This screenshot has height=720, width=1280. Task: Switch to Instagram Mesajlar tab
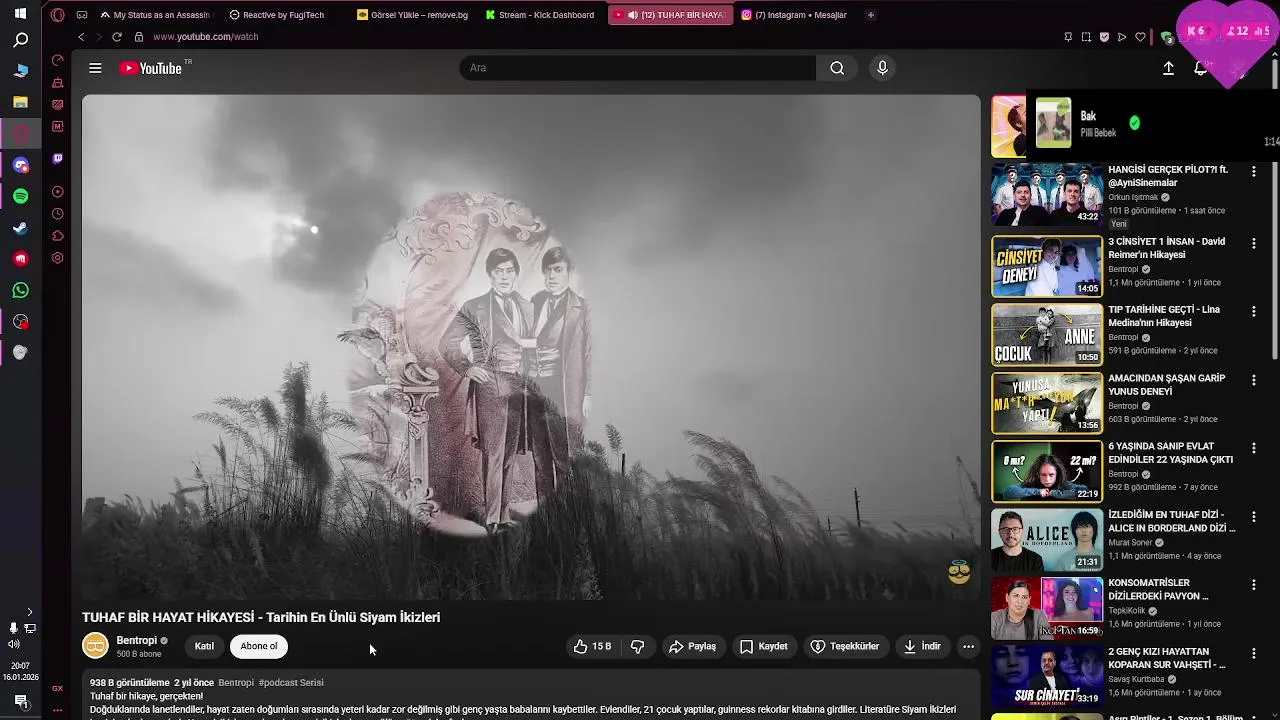tap(795, 15)
